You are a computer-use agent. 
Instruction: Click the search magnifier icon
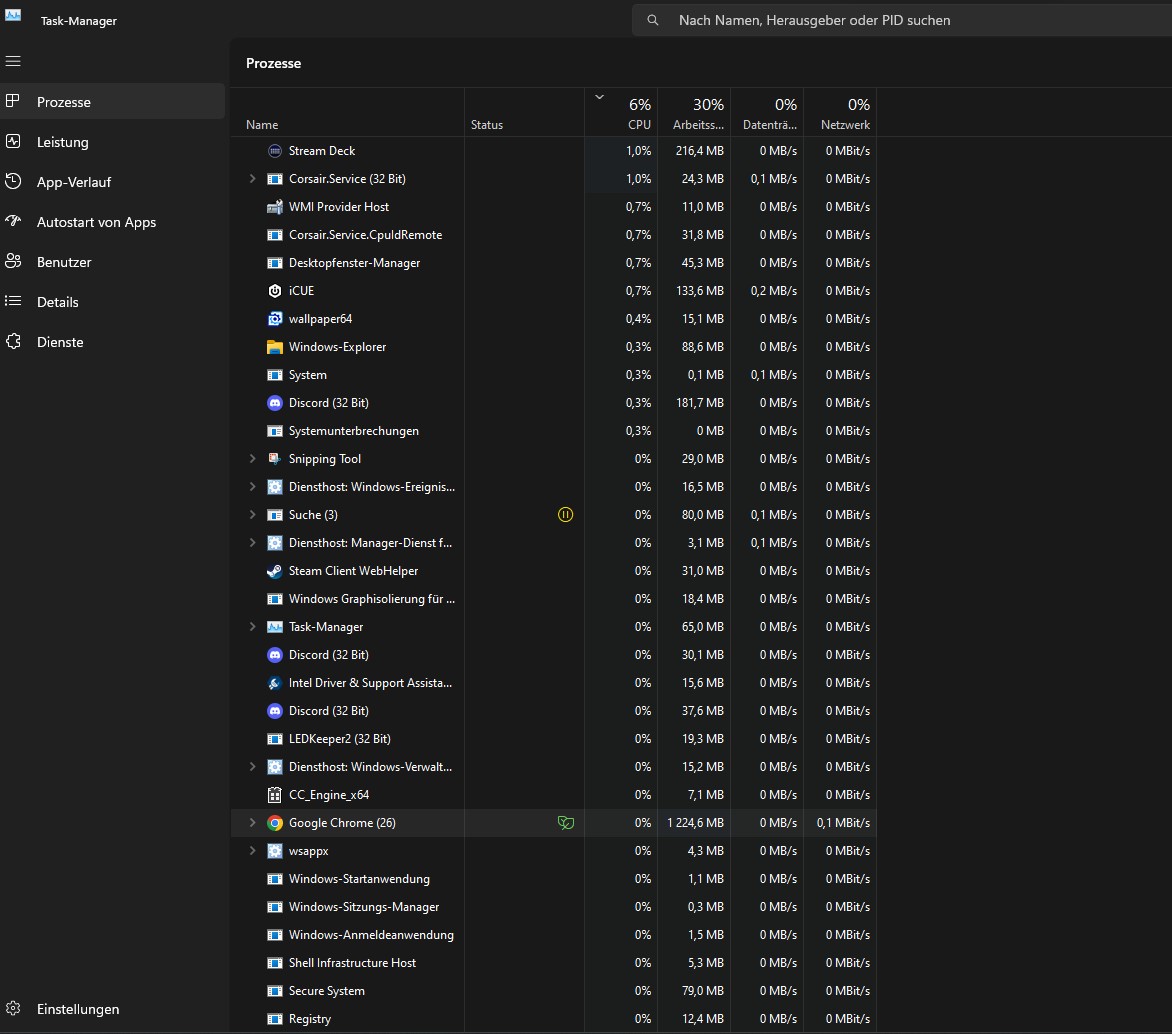(653, 20)
